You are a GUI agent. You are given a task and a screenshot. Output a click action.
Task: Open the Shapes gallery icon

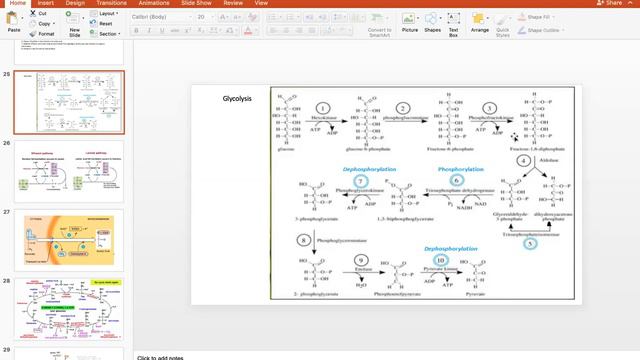tap(431, 18)
